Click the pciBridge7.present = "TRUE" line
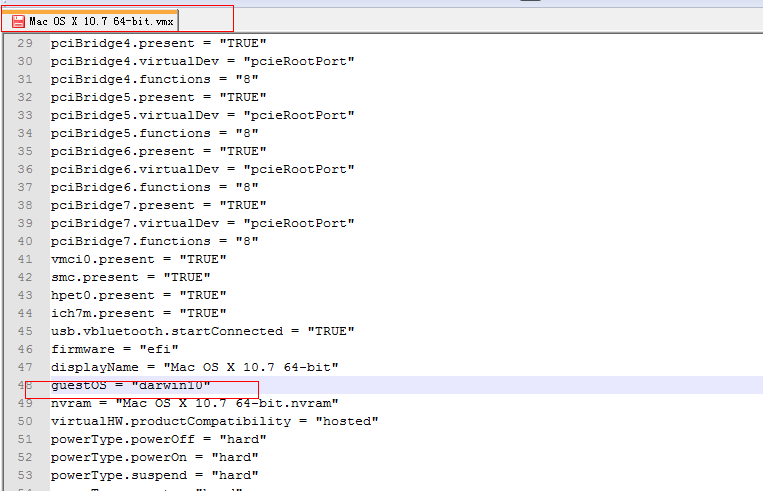The image size is (763, 491). tap(159, 205)
